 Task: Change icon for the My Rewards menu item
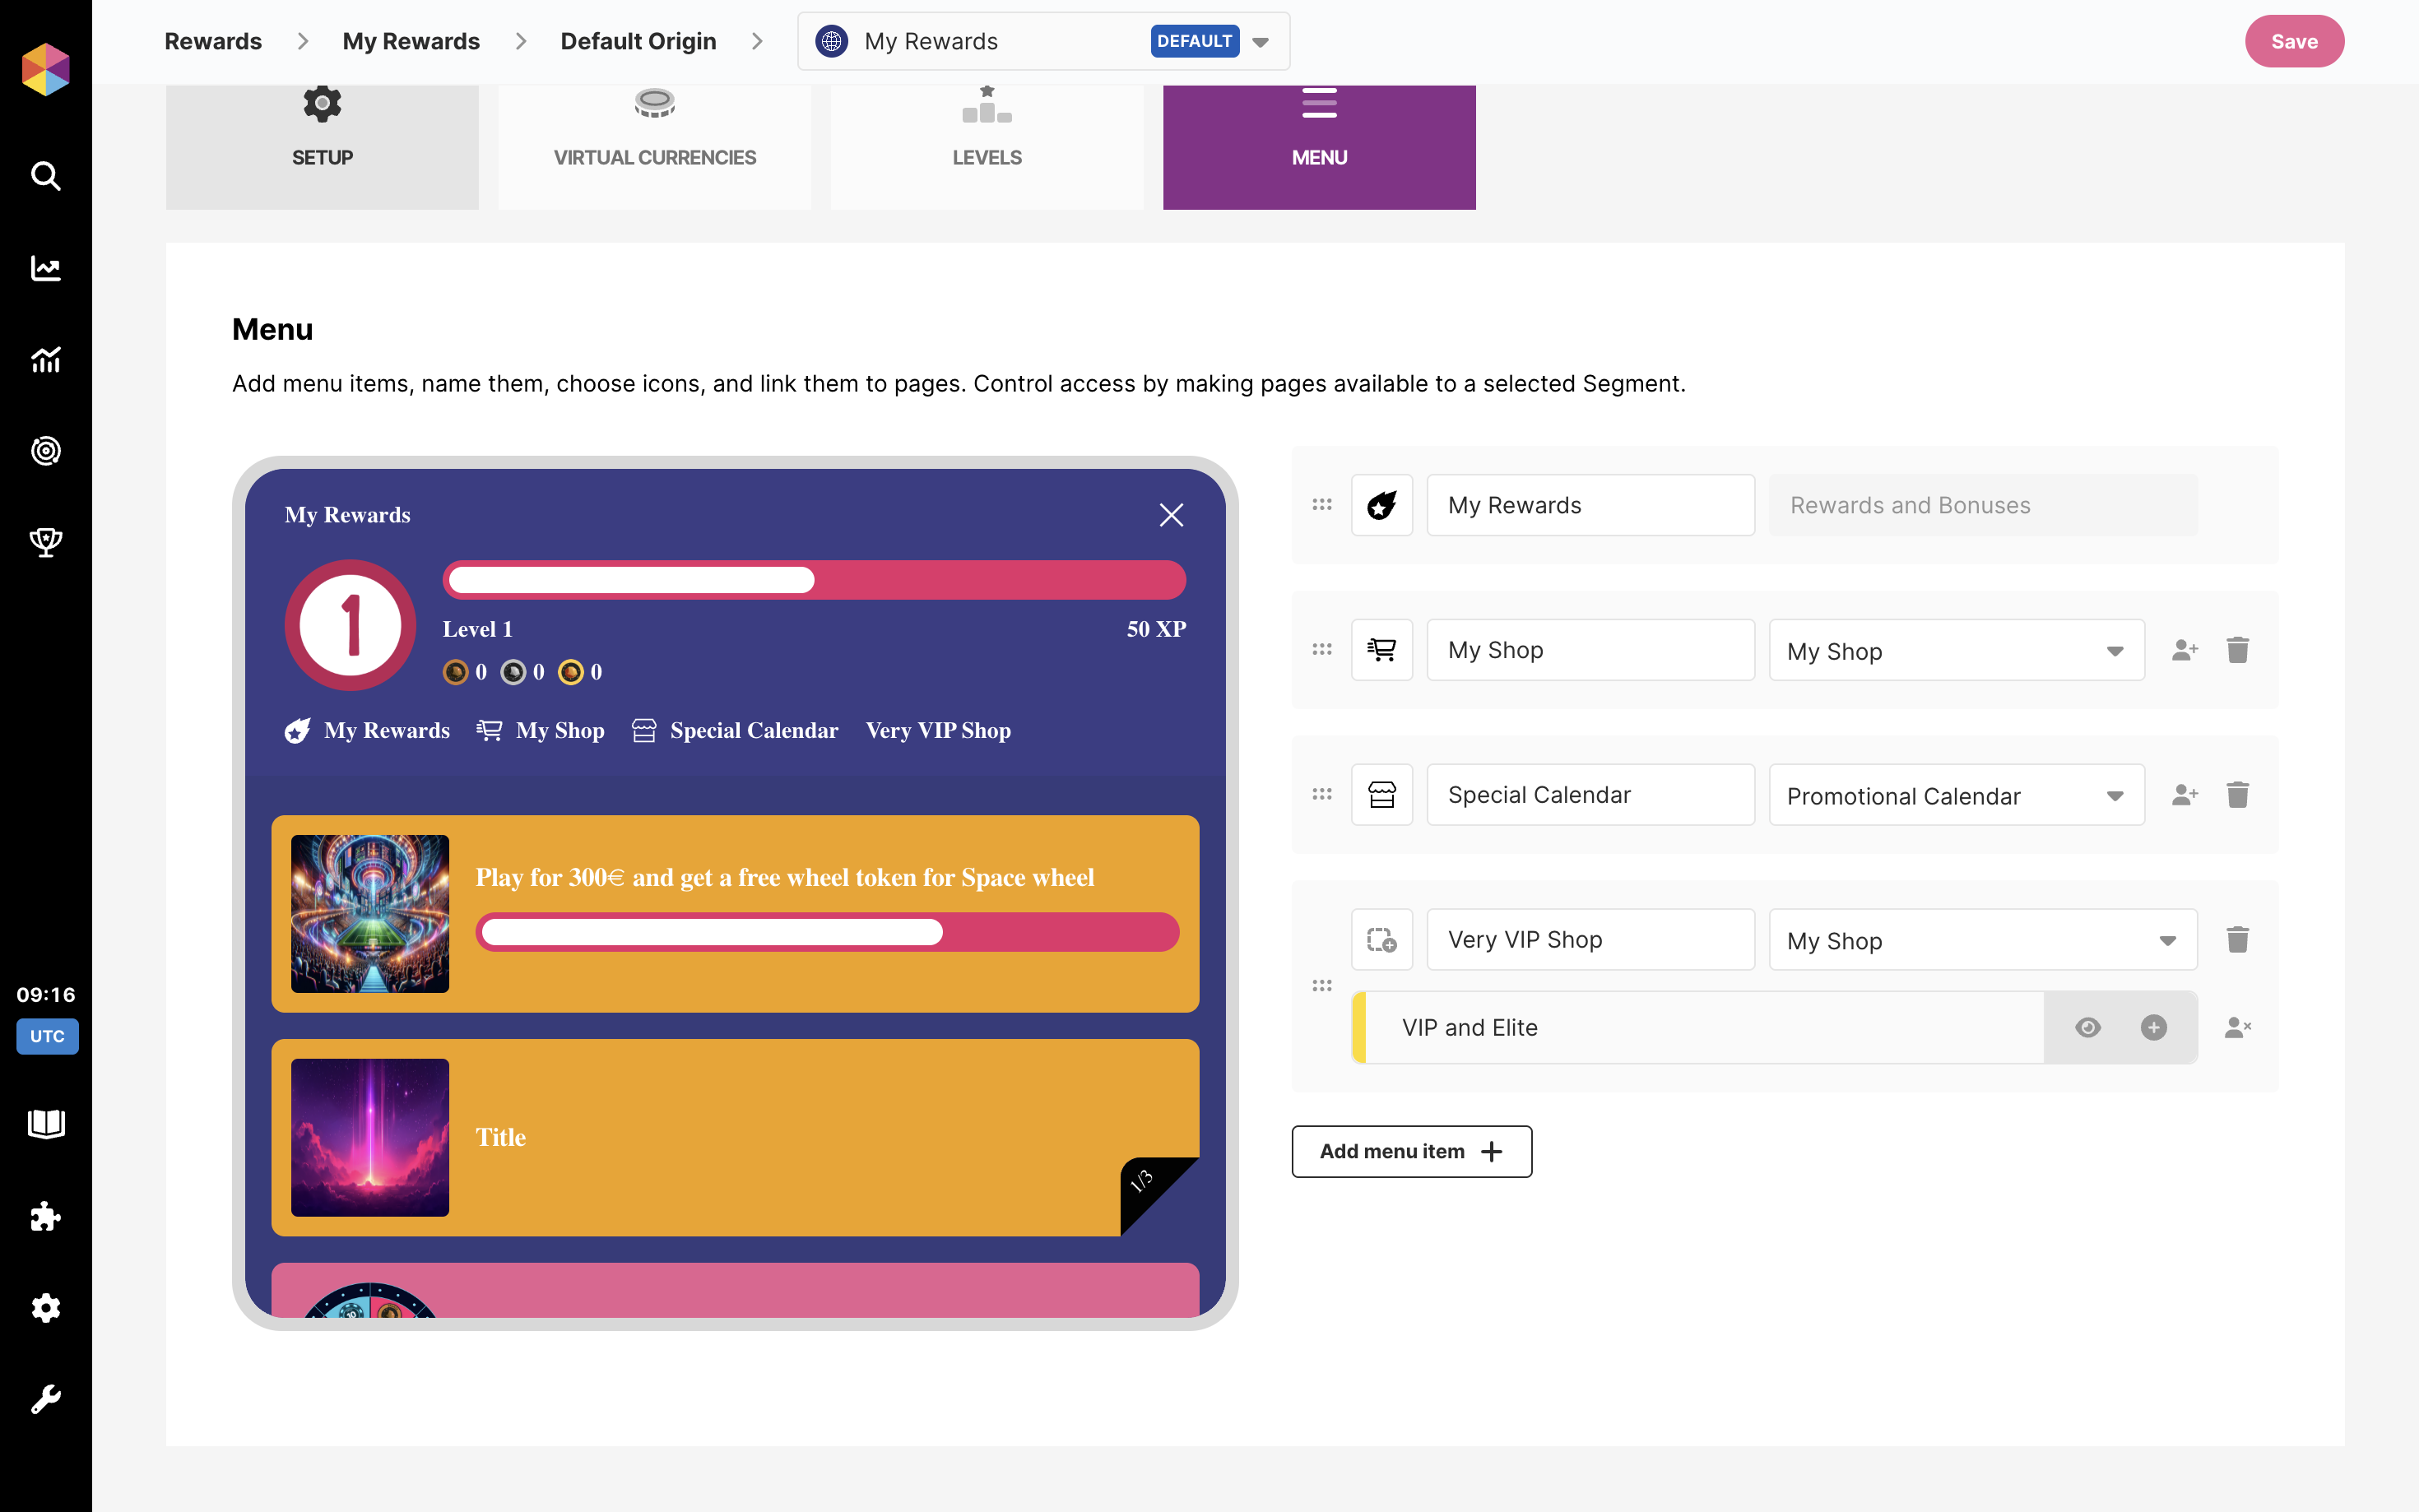pyautogui.click(x=1381, y=505)
